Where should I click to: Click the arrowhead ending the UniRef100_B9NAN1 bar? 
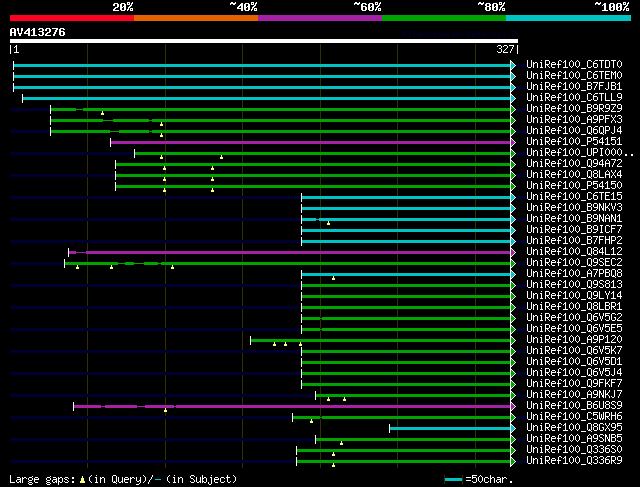[513, 219]
